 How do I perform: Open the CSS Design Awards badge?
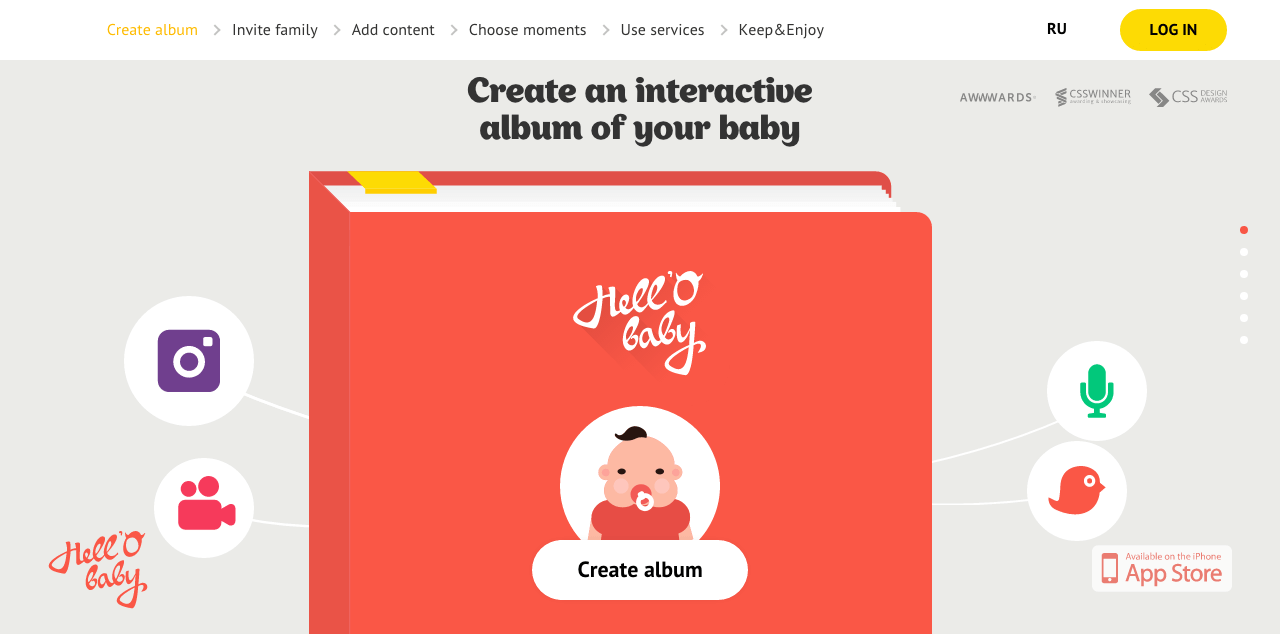[1188, 97]
